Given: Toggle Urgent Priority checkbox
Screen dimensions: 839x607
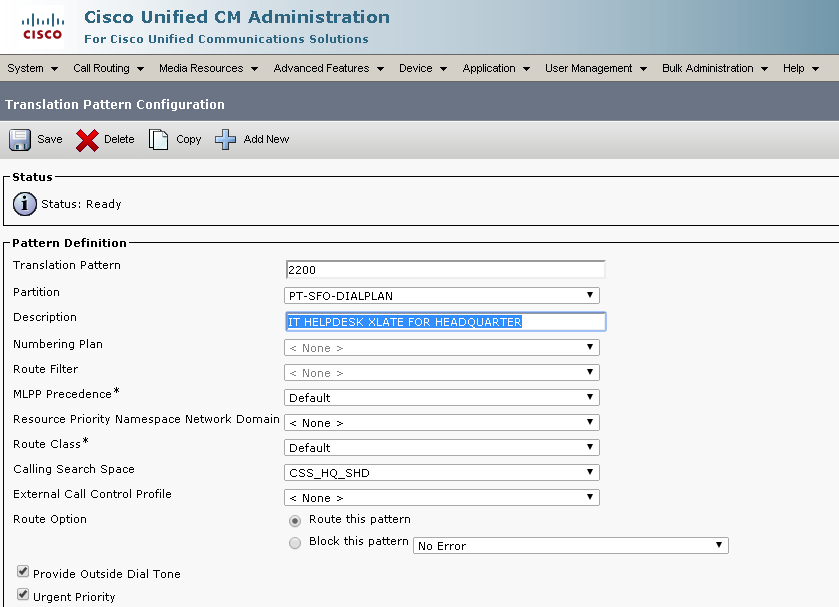Looking at the screenshot, I should tap(23, 594).
